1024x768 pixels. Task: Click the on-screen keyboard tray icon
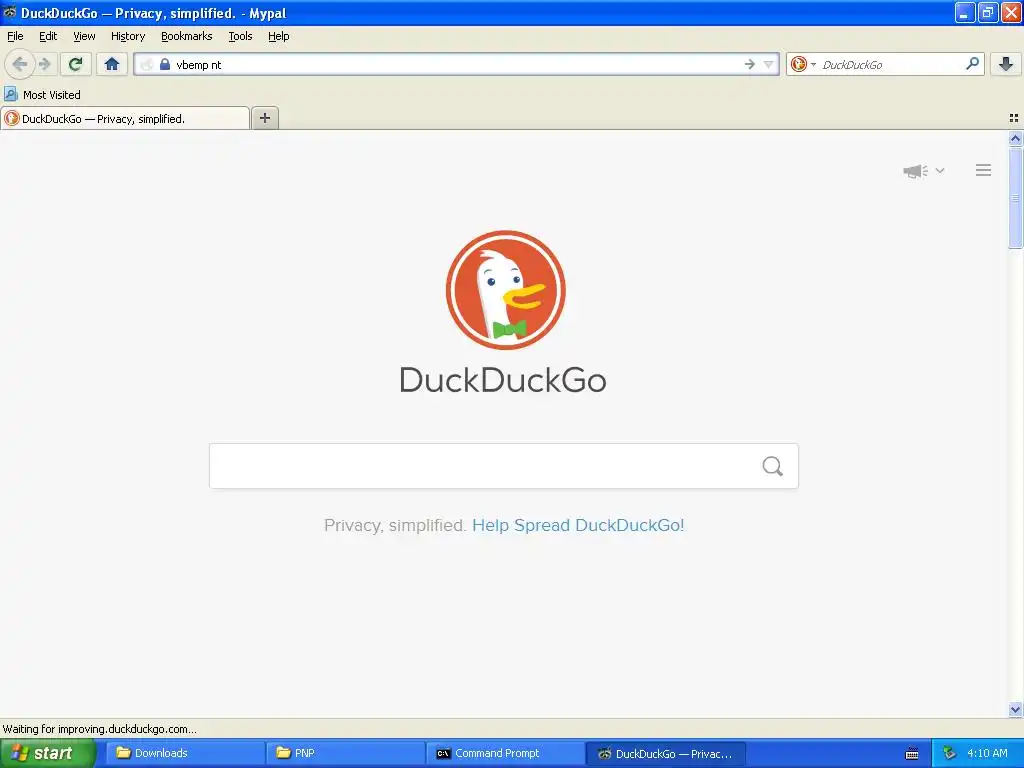tap(912, 754)
